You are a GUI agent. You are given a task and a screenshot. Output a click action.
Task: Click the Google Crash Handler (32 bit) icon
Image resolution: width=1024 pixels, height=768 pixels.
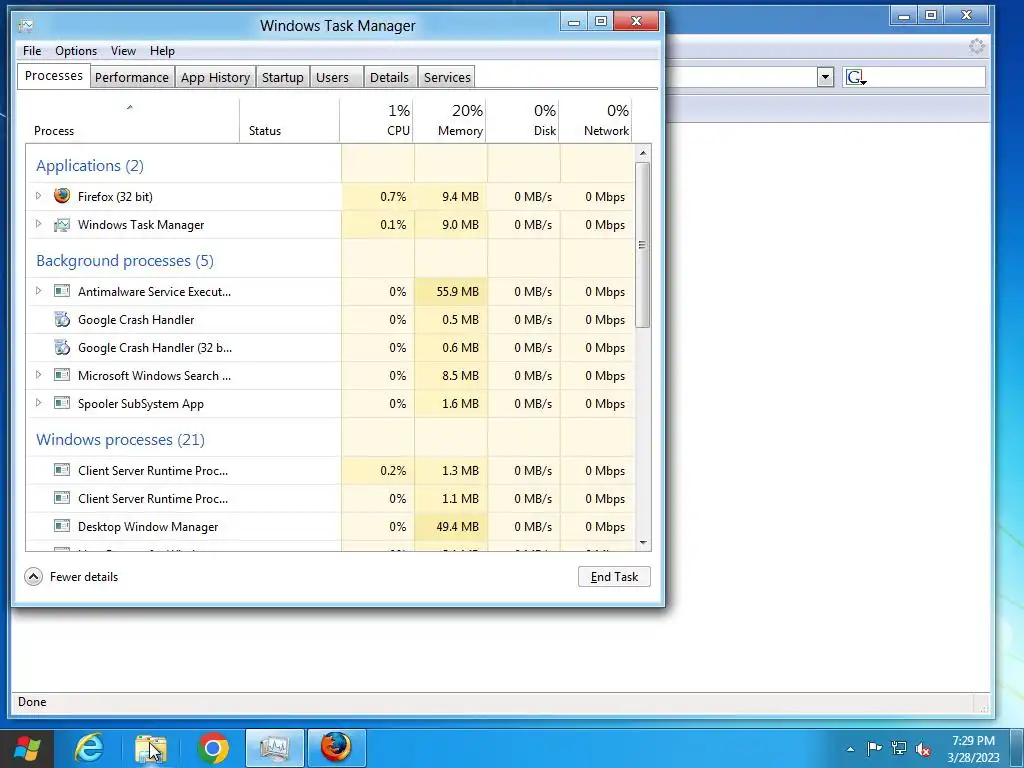(x=62, y=347)
